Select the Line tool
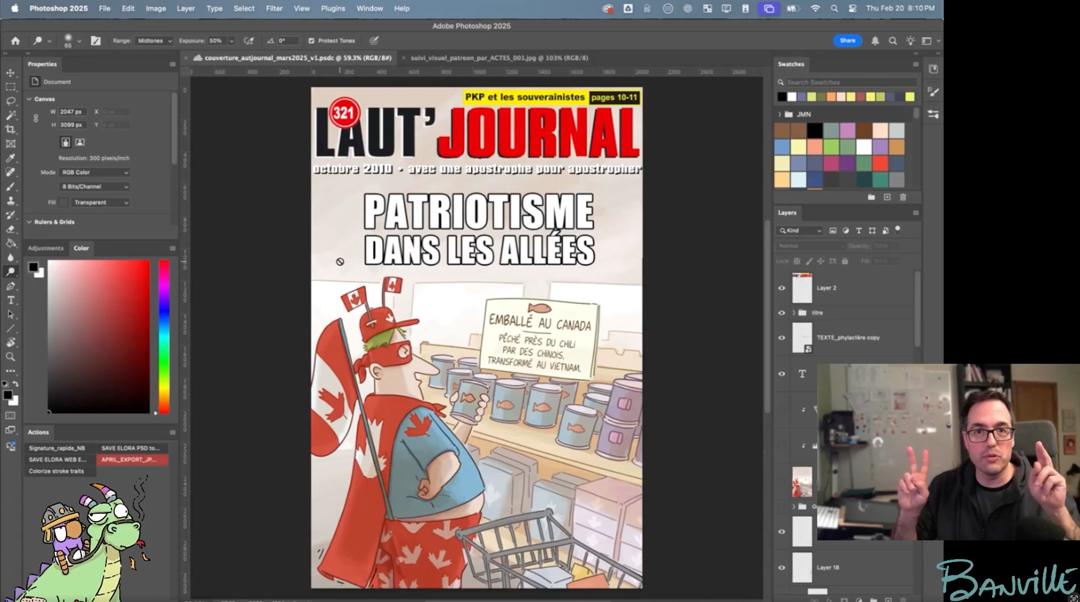Image resolution: width=1080 pixels, height=602 pixels. coord(10,329)
